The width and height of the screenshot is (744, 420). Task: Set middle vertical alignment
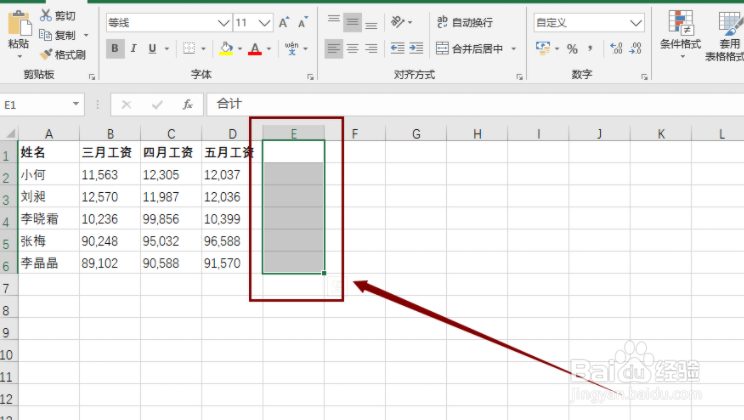[353, 22]
